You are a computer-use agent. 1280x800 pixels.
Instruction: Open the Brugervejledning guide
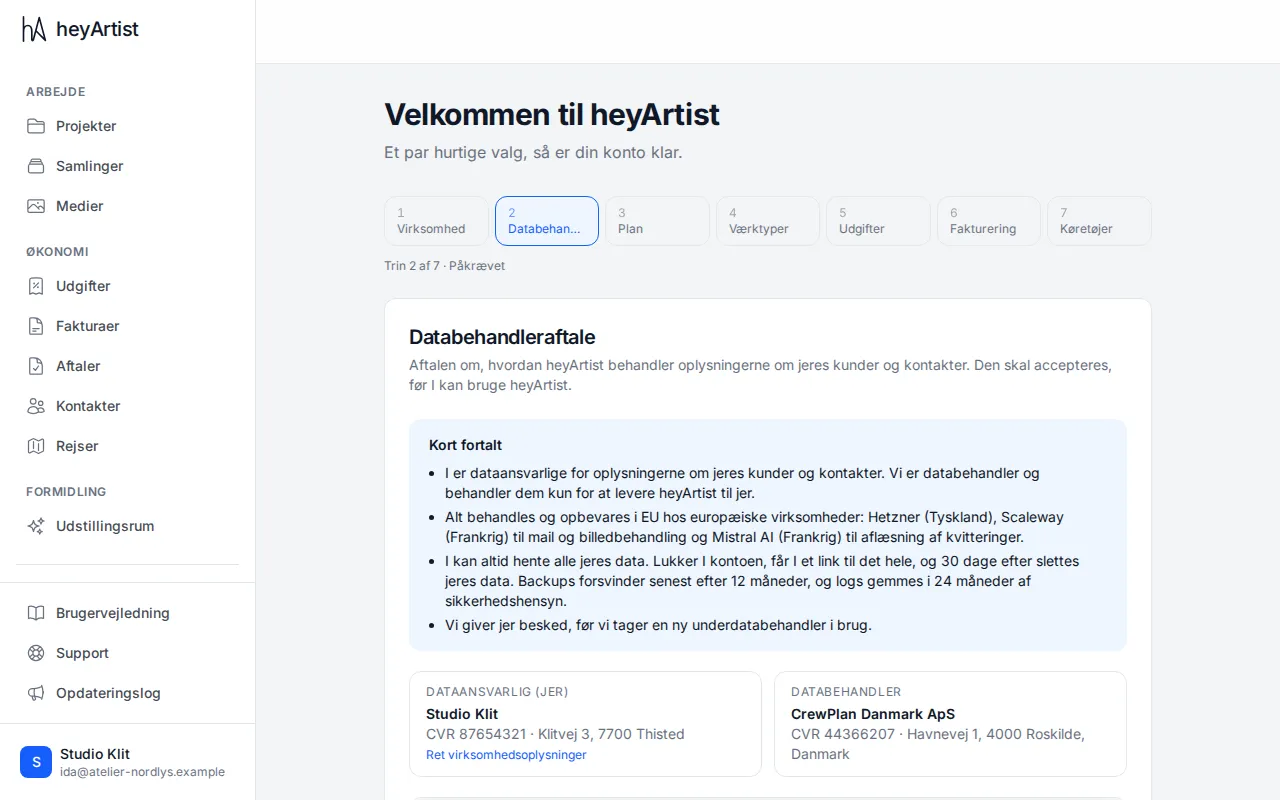(x=128, y=613)
